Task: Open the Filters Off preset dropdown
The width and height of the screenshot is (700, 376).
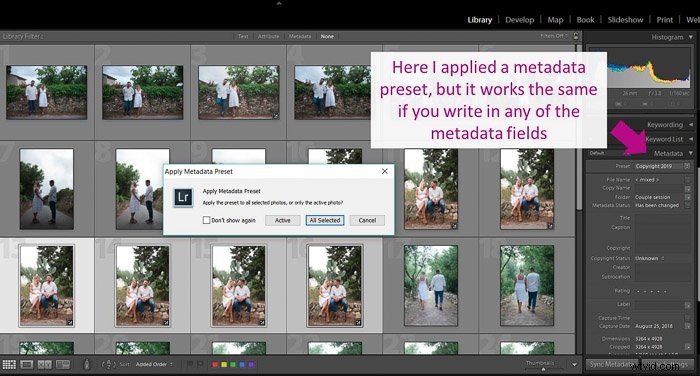Action: tap(554, 36)
